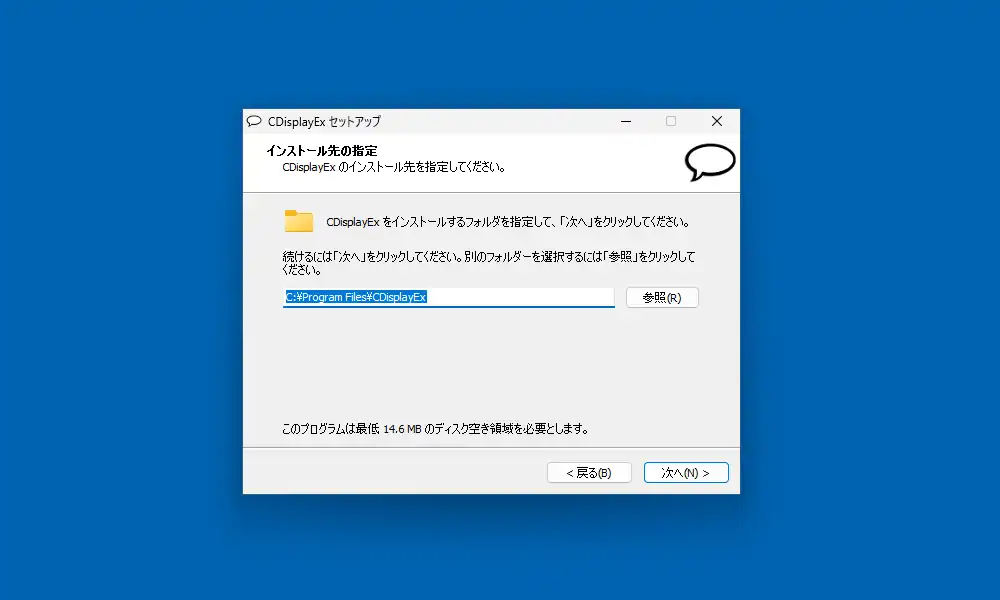
Task: Click the speech bubble icon in title bar
Action: [254, 121]
